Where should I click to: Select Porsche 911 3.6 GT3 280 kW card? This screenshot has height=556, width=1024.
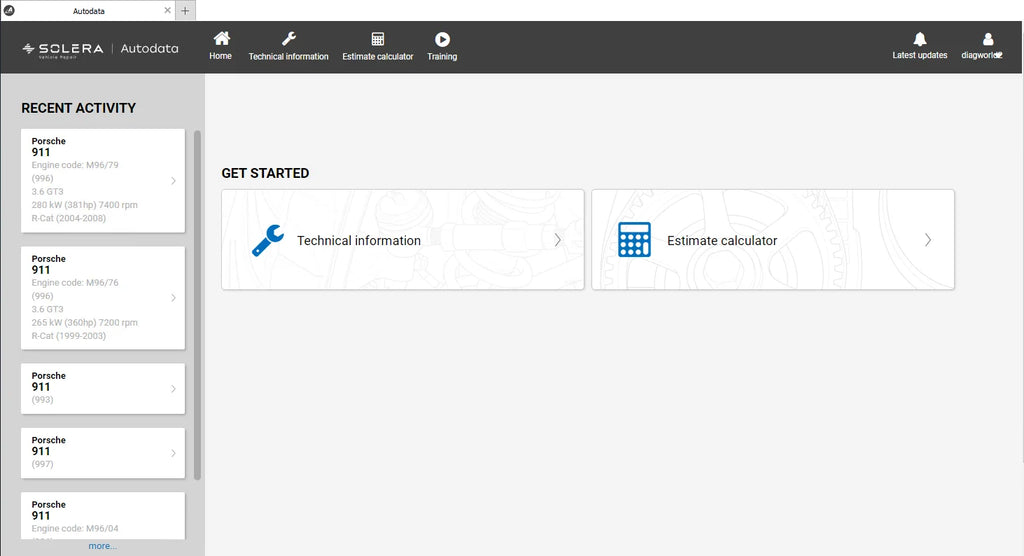(103, 180)
